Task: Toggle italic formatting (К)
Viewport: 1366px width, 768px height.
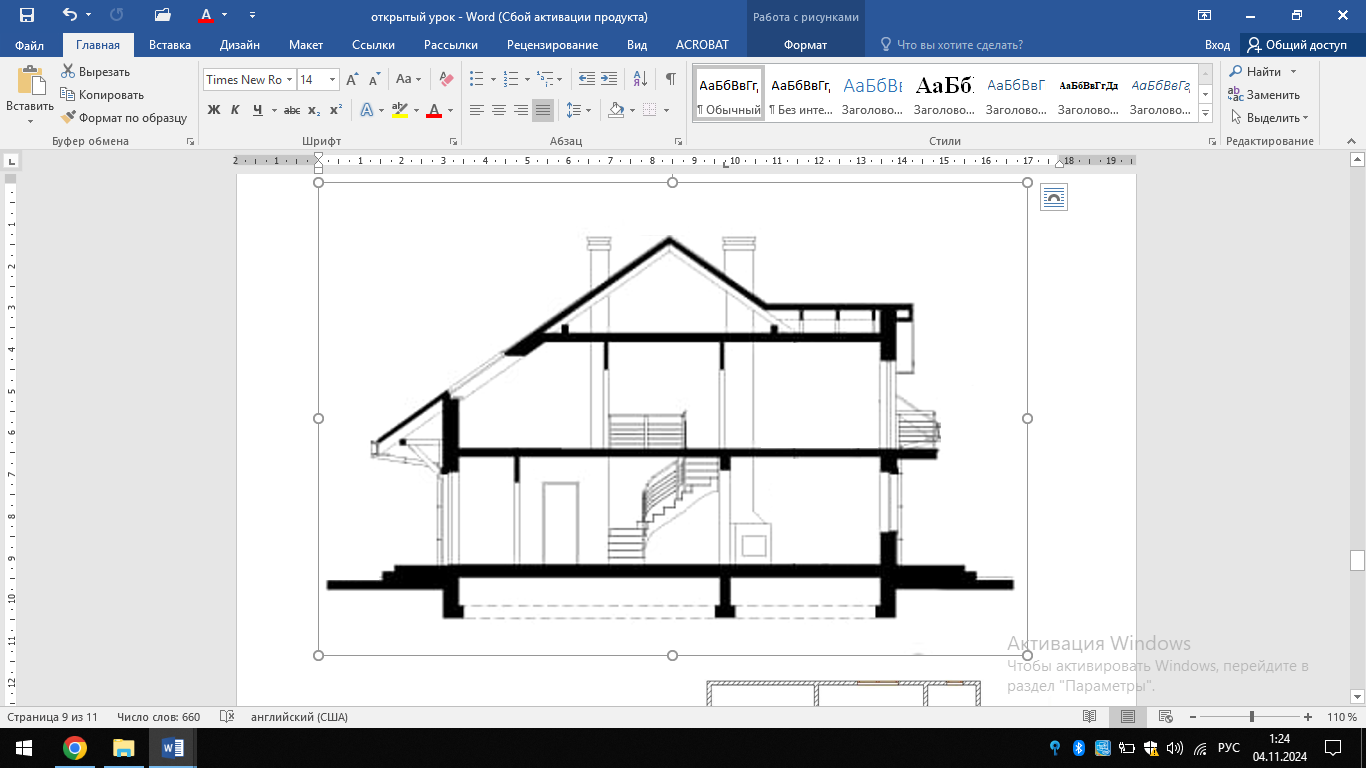Action: pos(235,110)
